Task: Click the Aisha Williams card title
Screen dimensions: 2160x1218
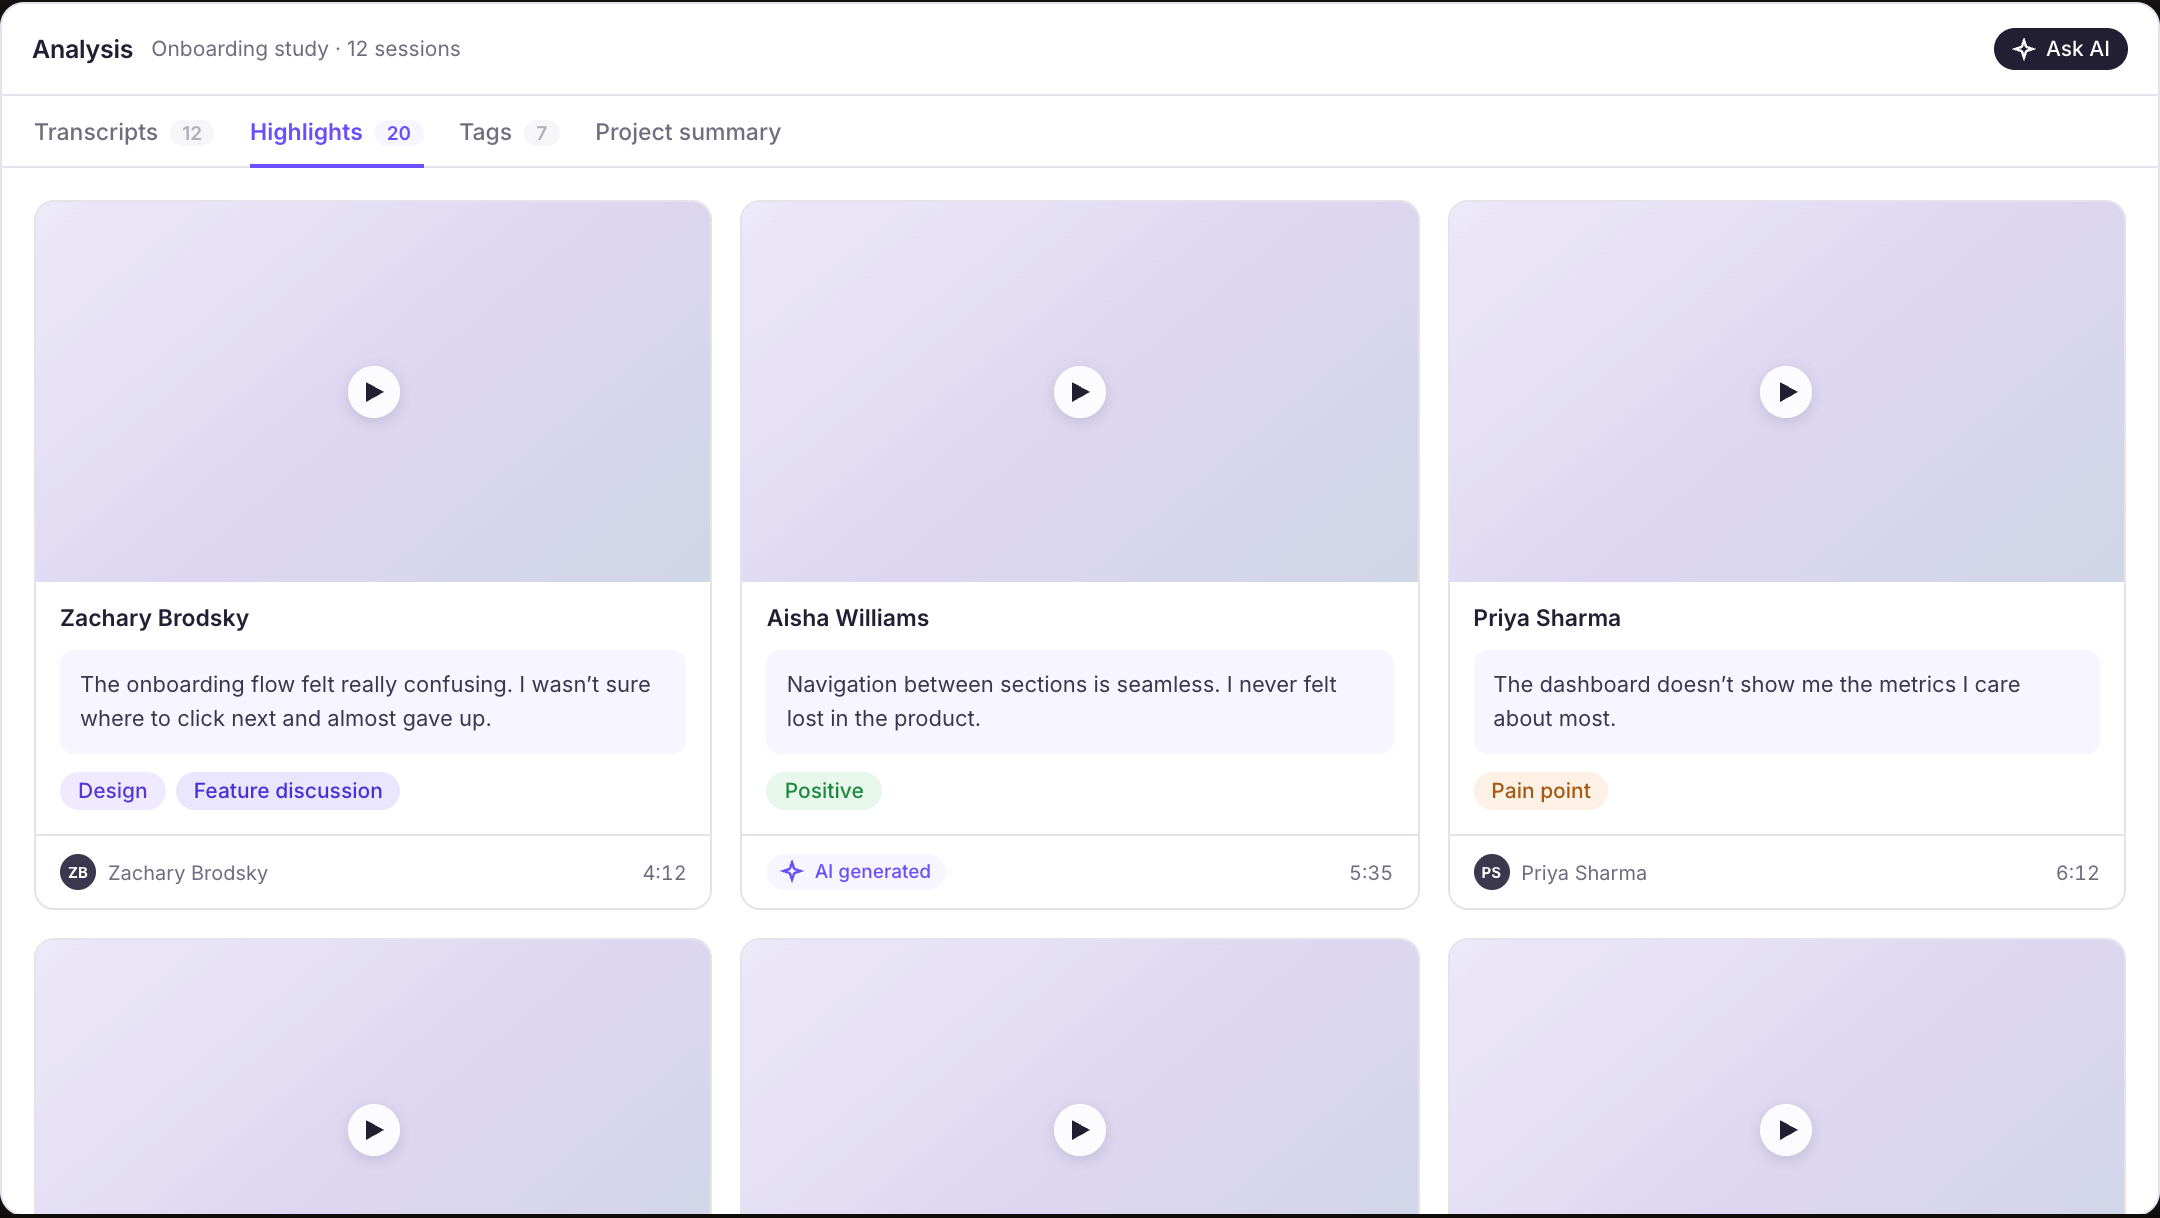Action: coord(847,618)
